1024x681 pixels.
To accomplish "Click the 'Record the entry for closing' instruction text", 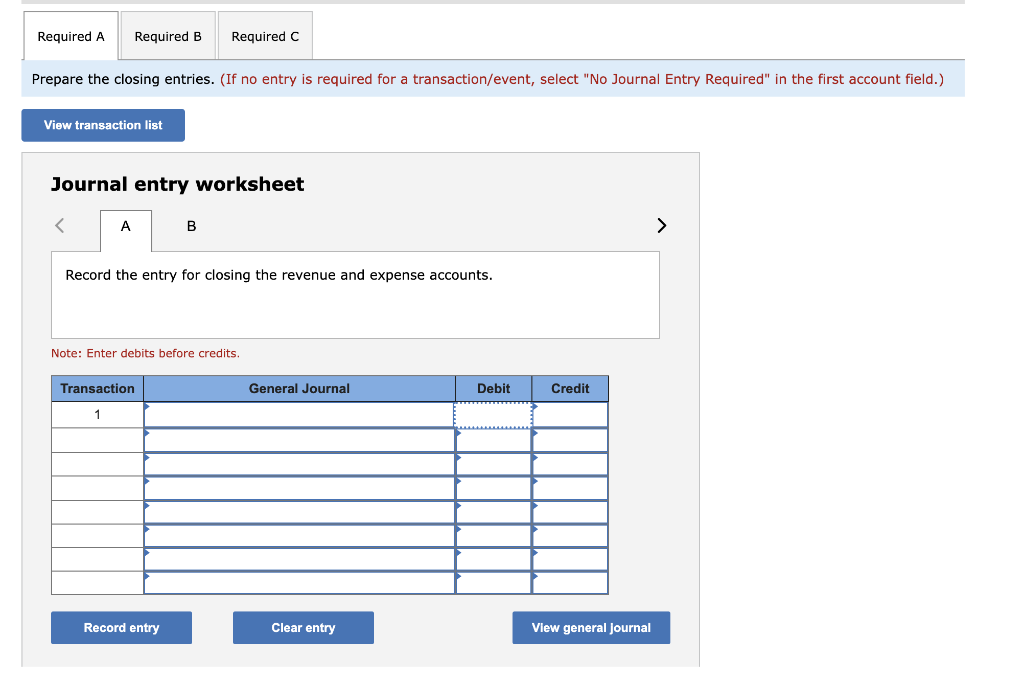I will pyautogui.click(x=279, y=275).
